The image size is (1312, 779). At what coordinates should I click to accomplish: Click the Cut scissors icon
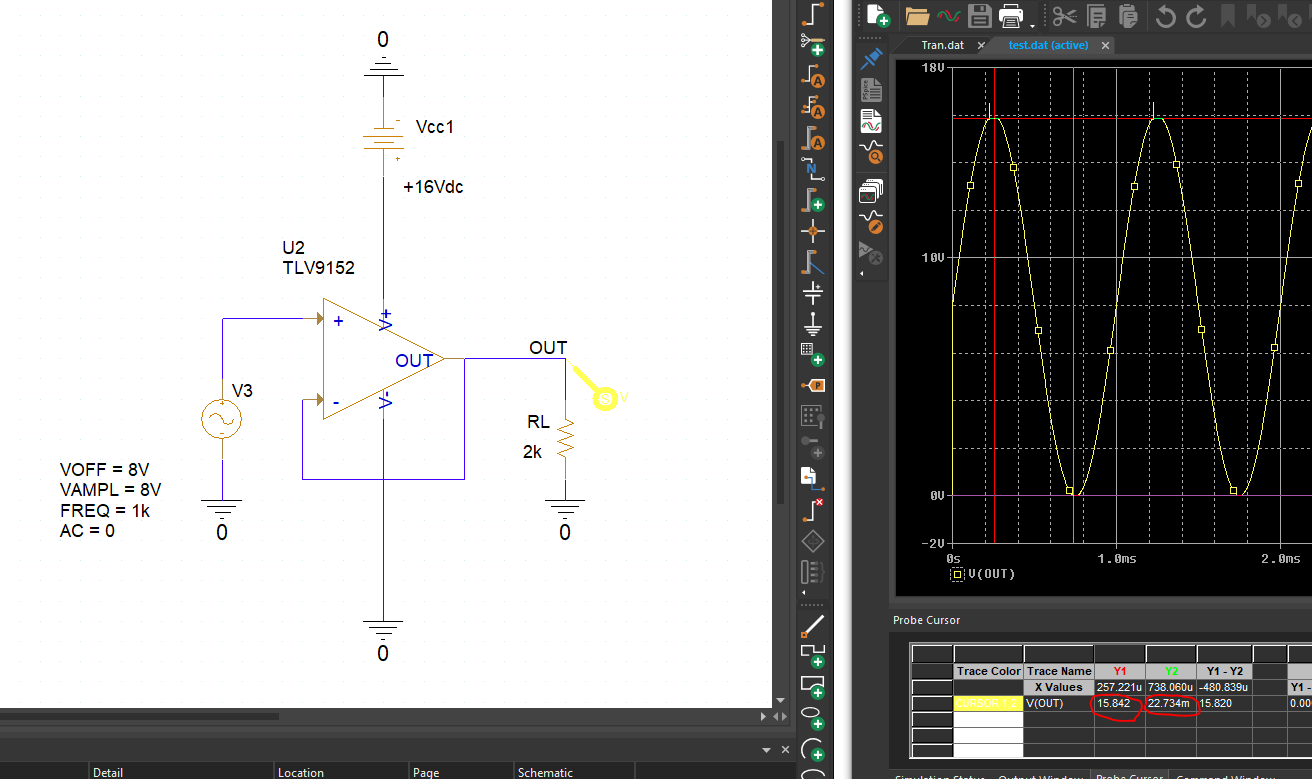[1063, 15]
